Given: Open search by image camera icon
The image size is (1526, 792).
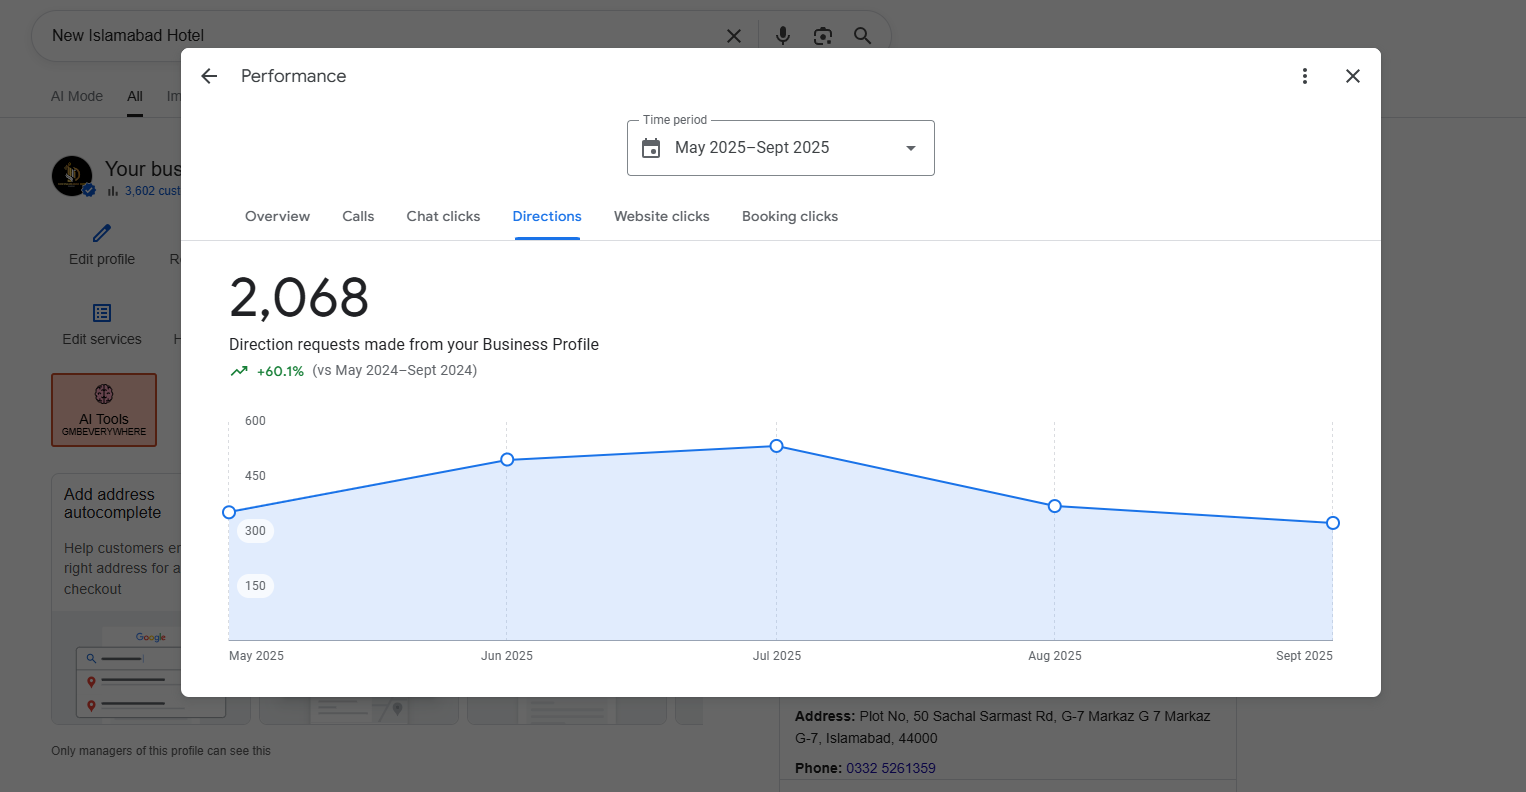Looking at the screenshot, I should [822, 36].
